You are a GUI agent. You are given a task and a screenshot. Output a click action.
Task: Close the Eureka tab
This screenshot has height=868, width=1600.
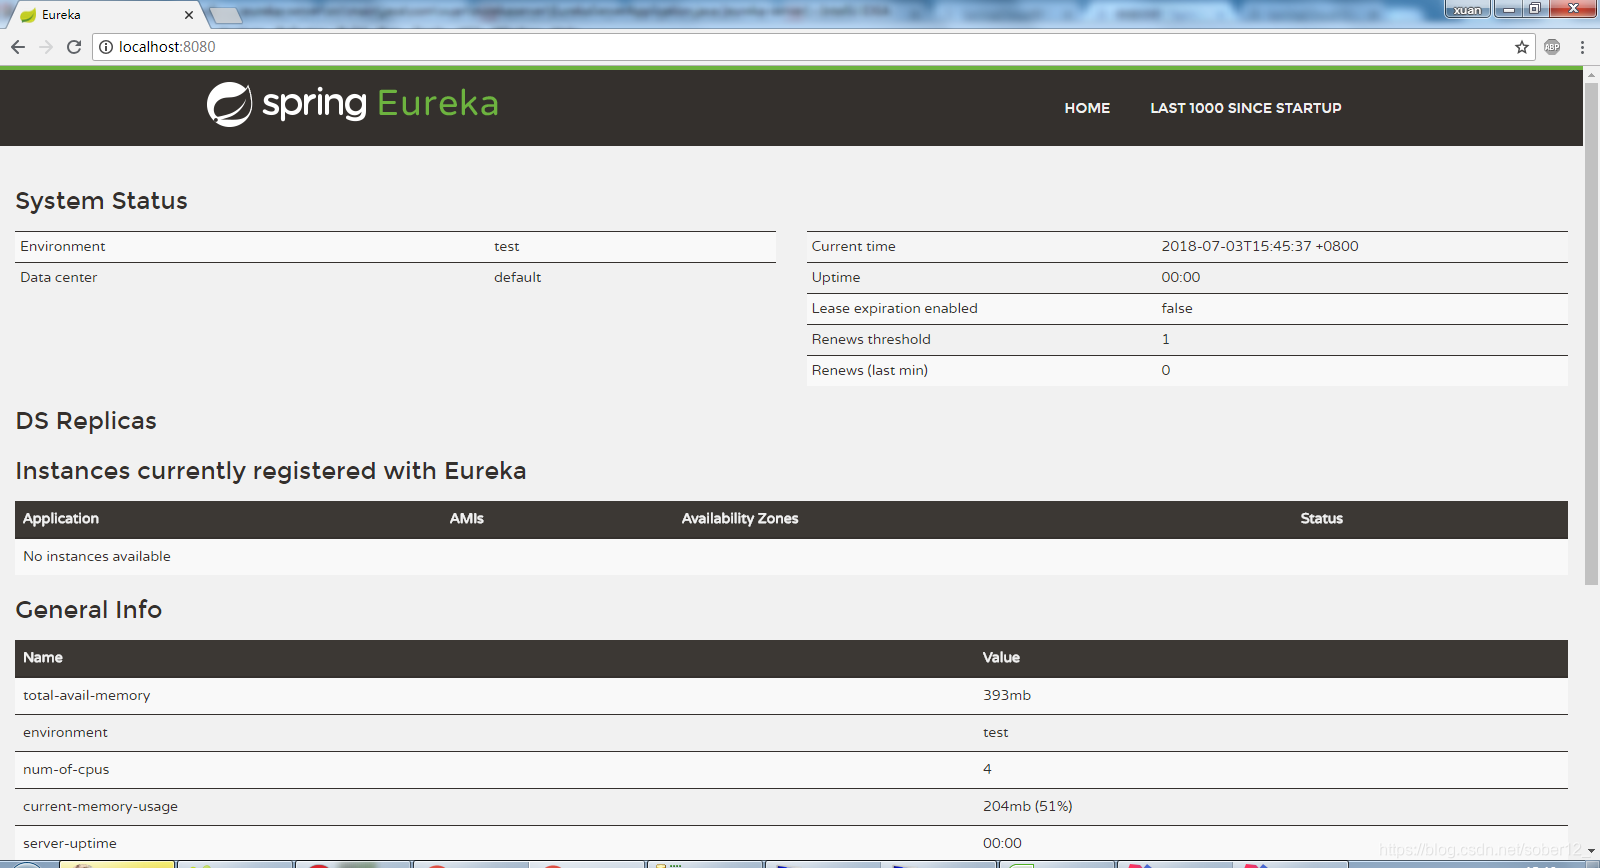pyautogui.click(x=189, y=15)
